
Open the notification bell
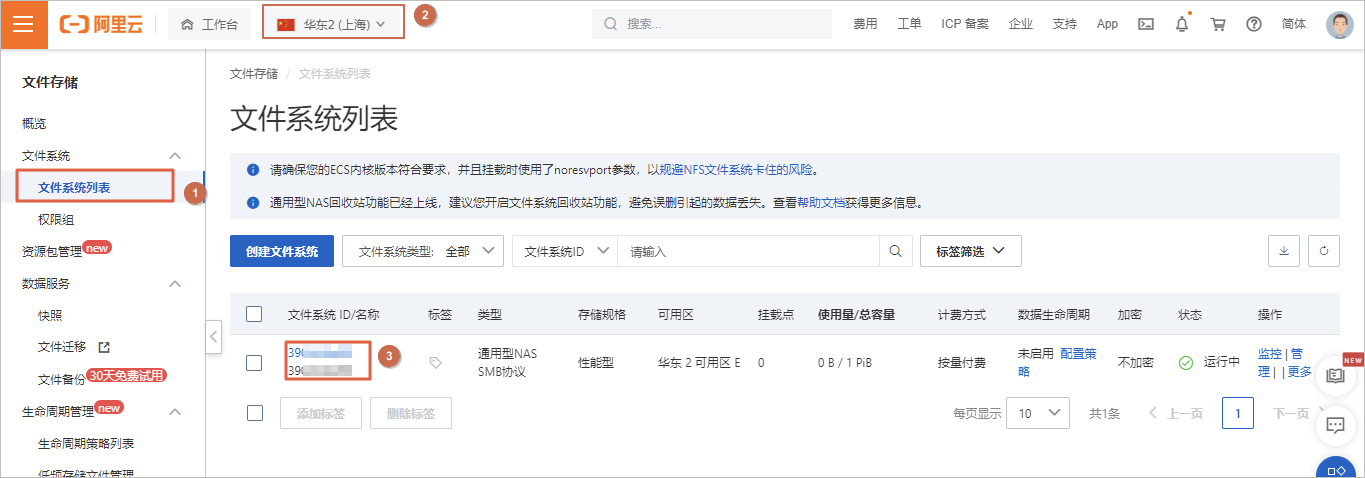coord(1182,25)
